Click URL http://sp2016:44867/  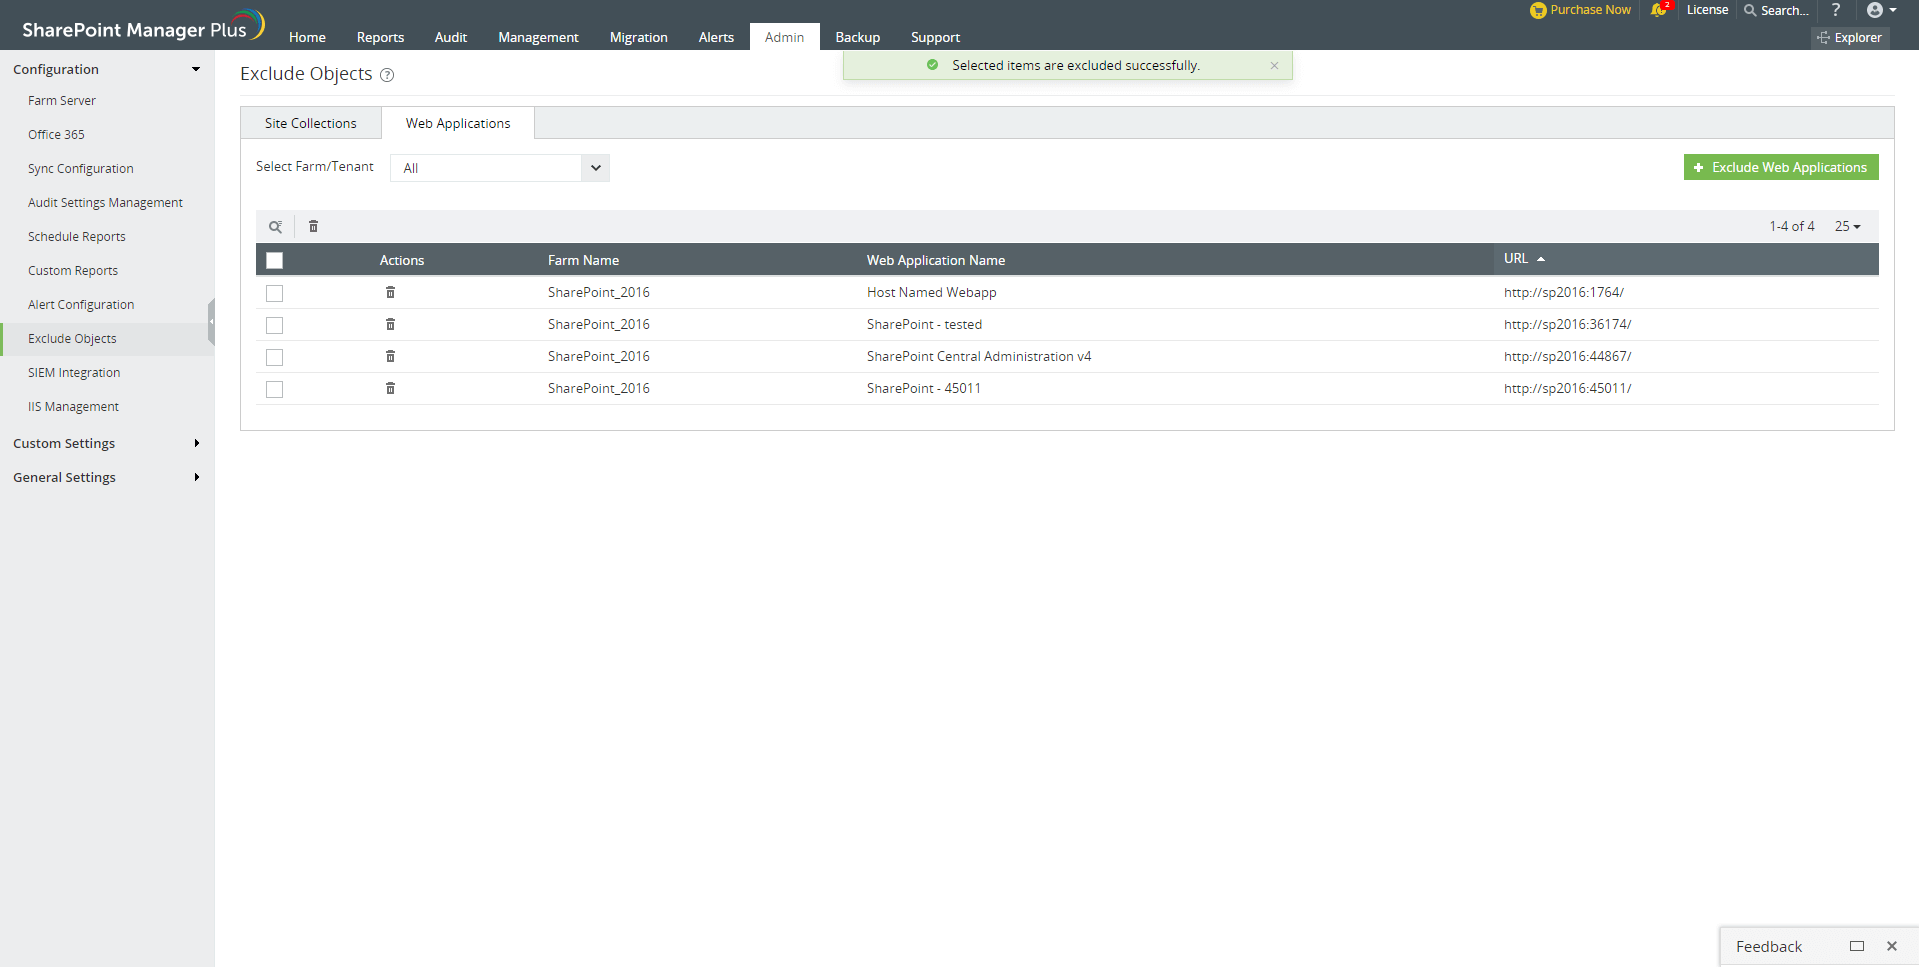point(1568,356)
